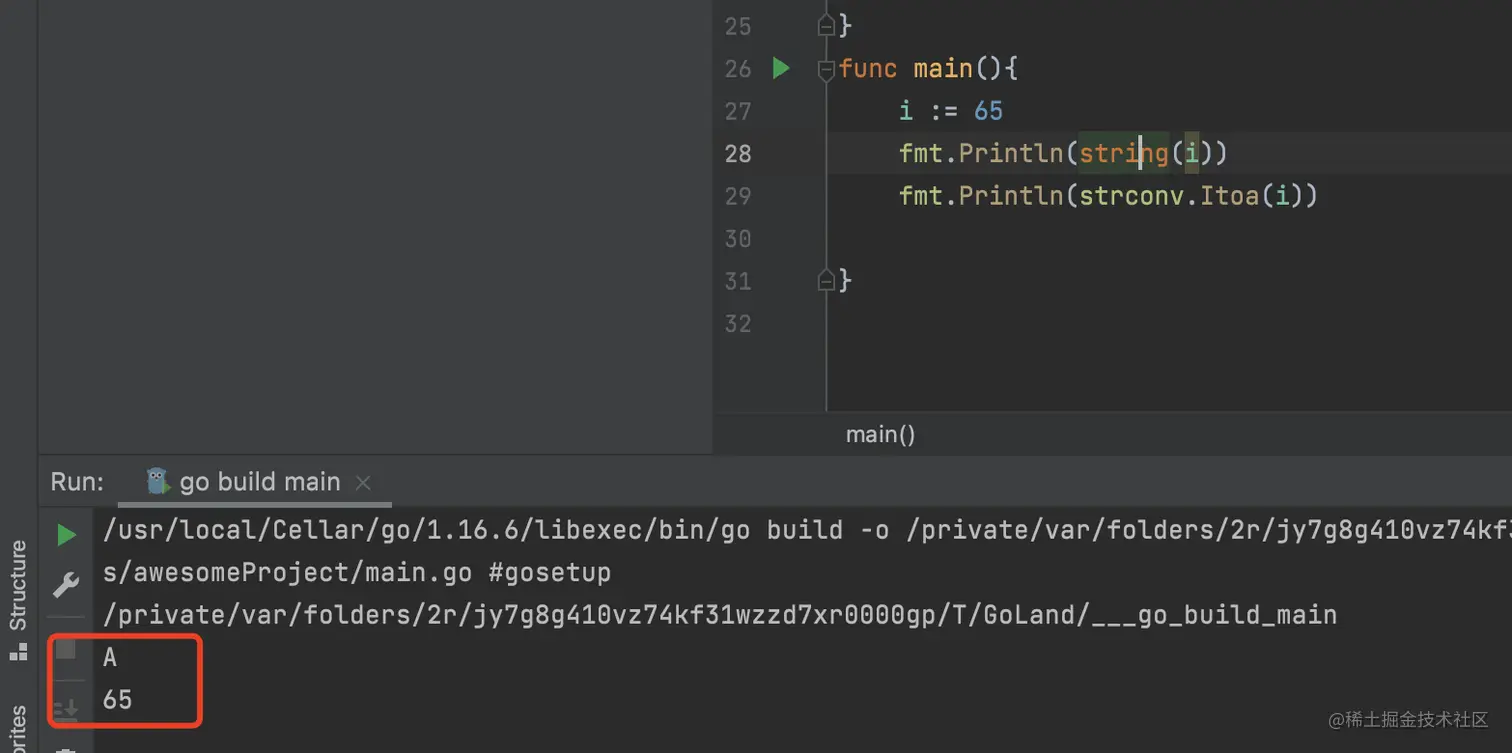1512x753 pixels.
Task: Close the go build main tab
Action: (363, 483)
